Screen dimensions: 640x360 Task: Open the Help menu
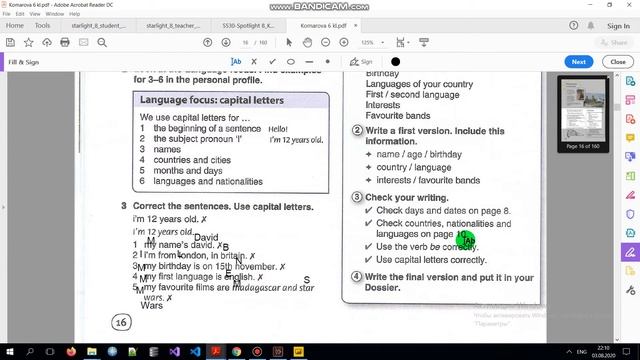tap(74, 14)
